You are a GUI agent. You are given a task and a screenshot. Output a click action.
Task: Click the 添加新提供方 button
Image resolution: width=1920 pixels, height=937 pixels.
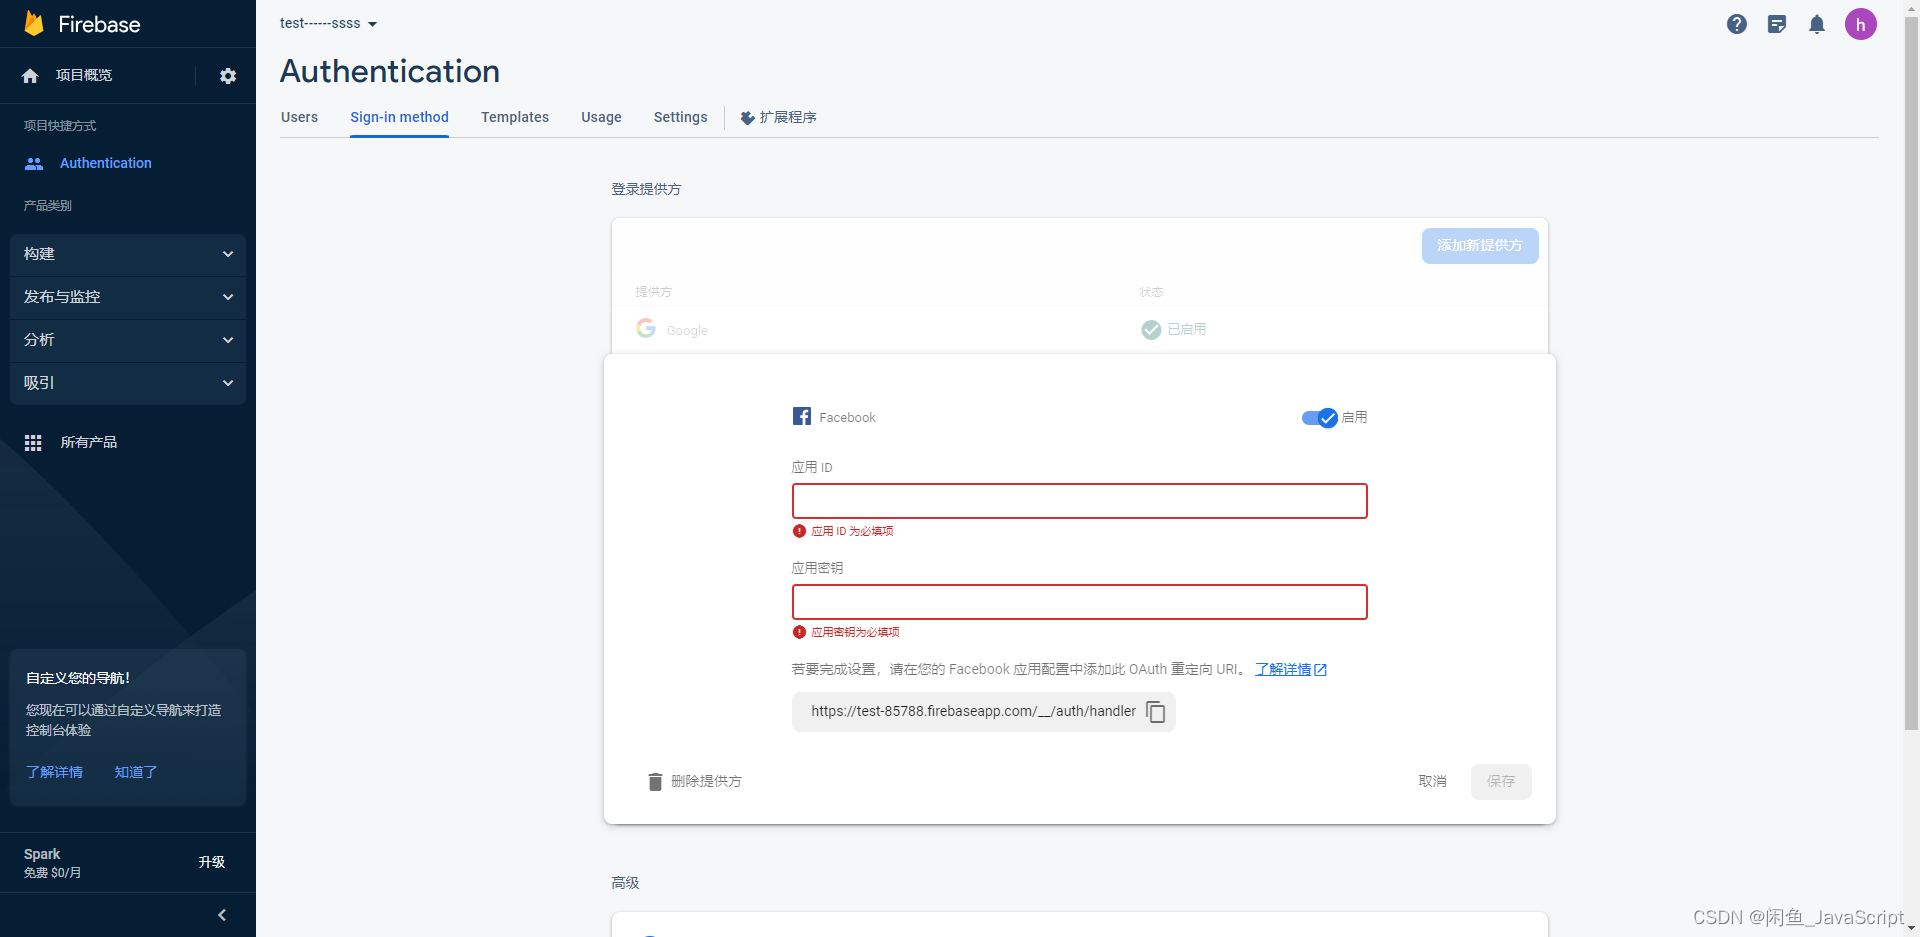coord(1480,246)
